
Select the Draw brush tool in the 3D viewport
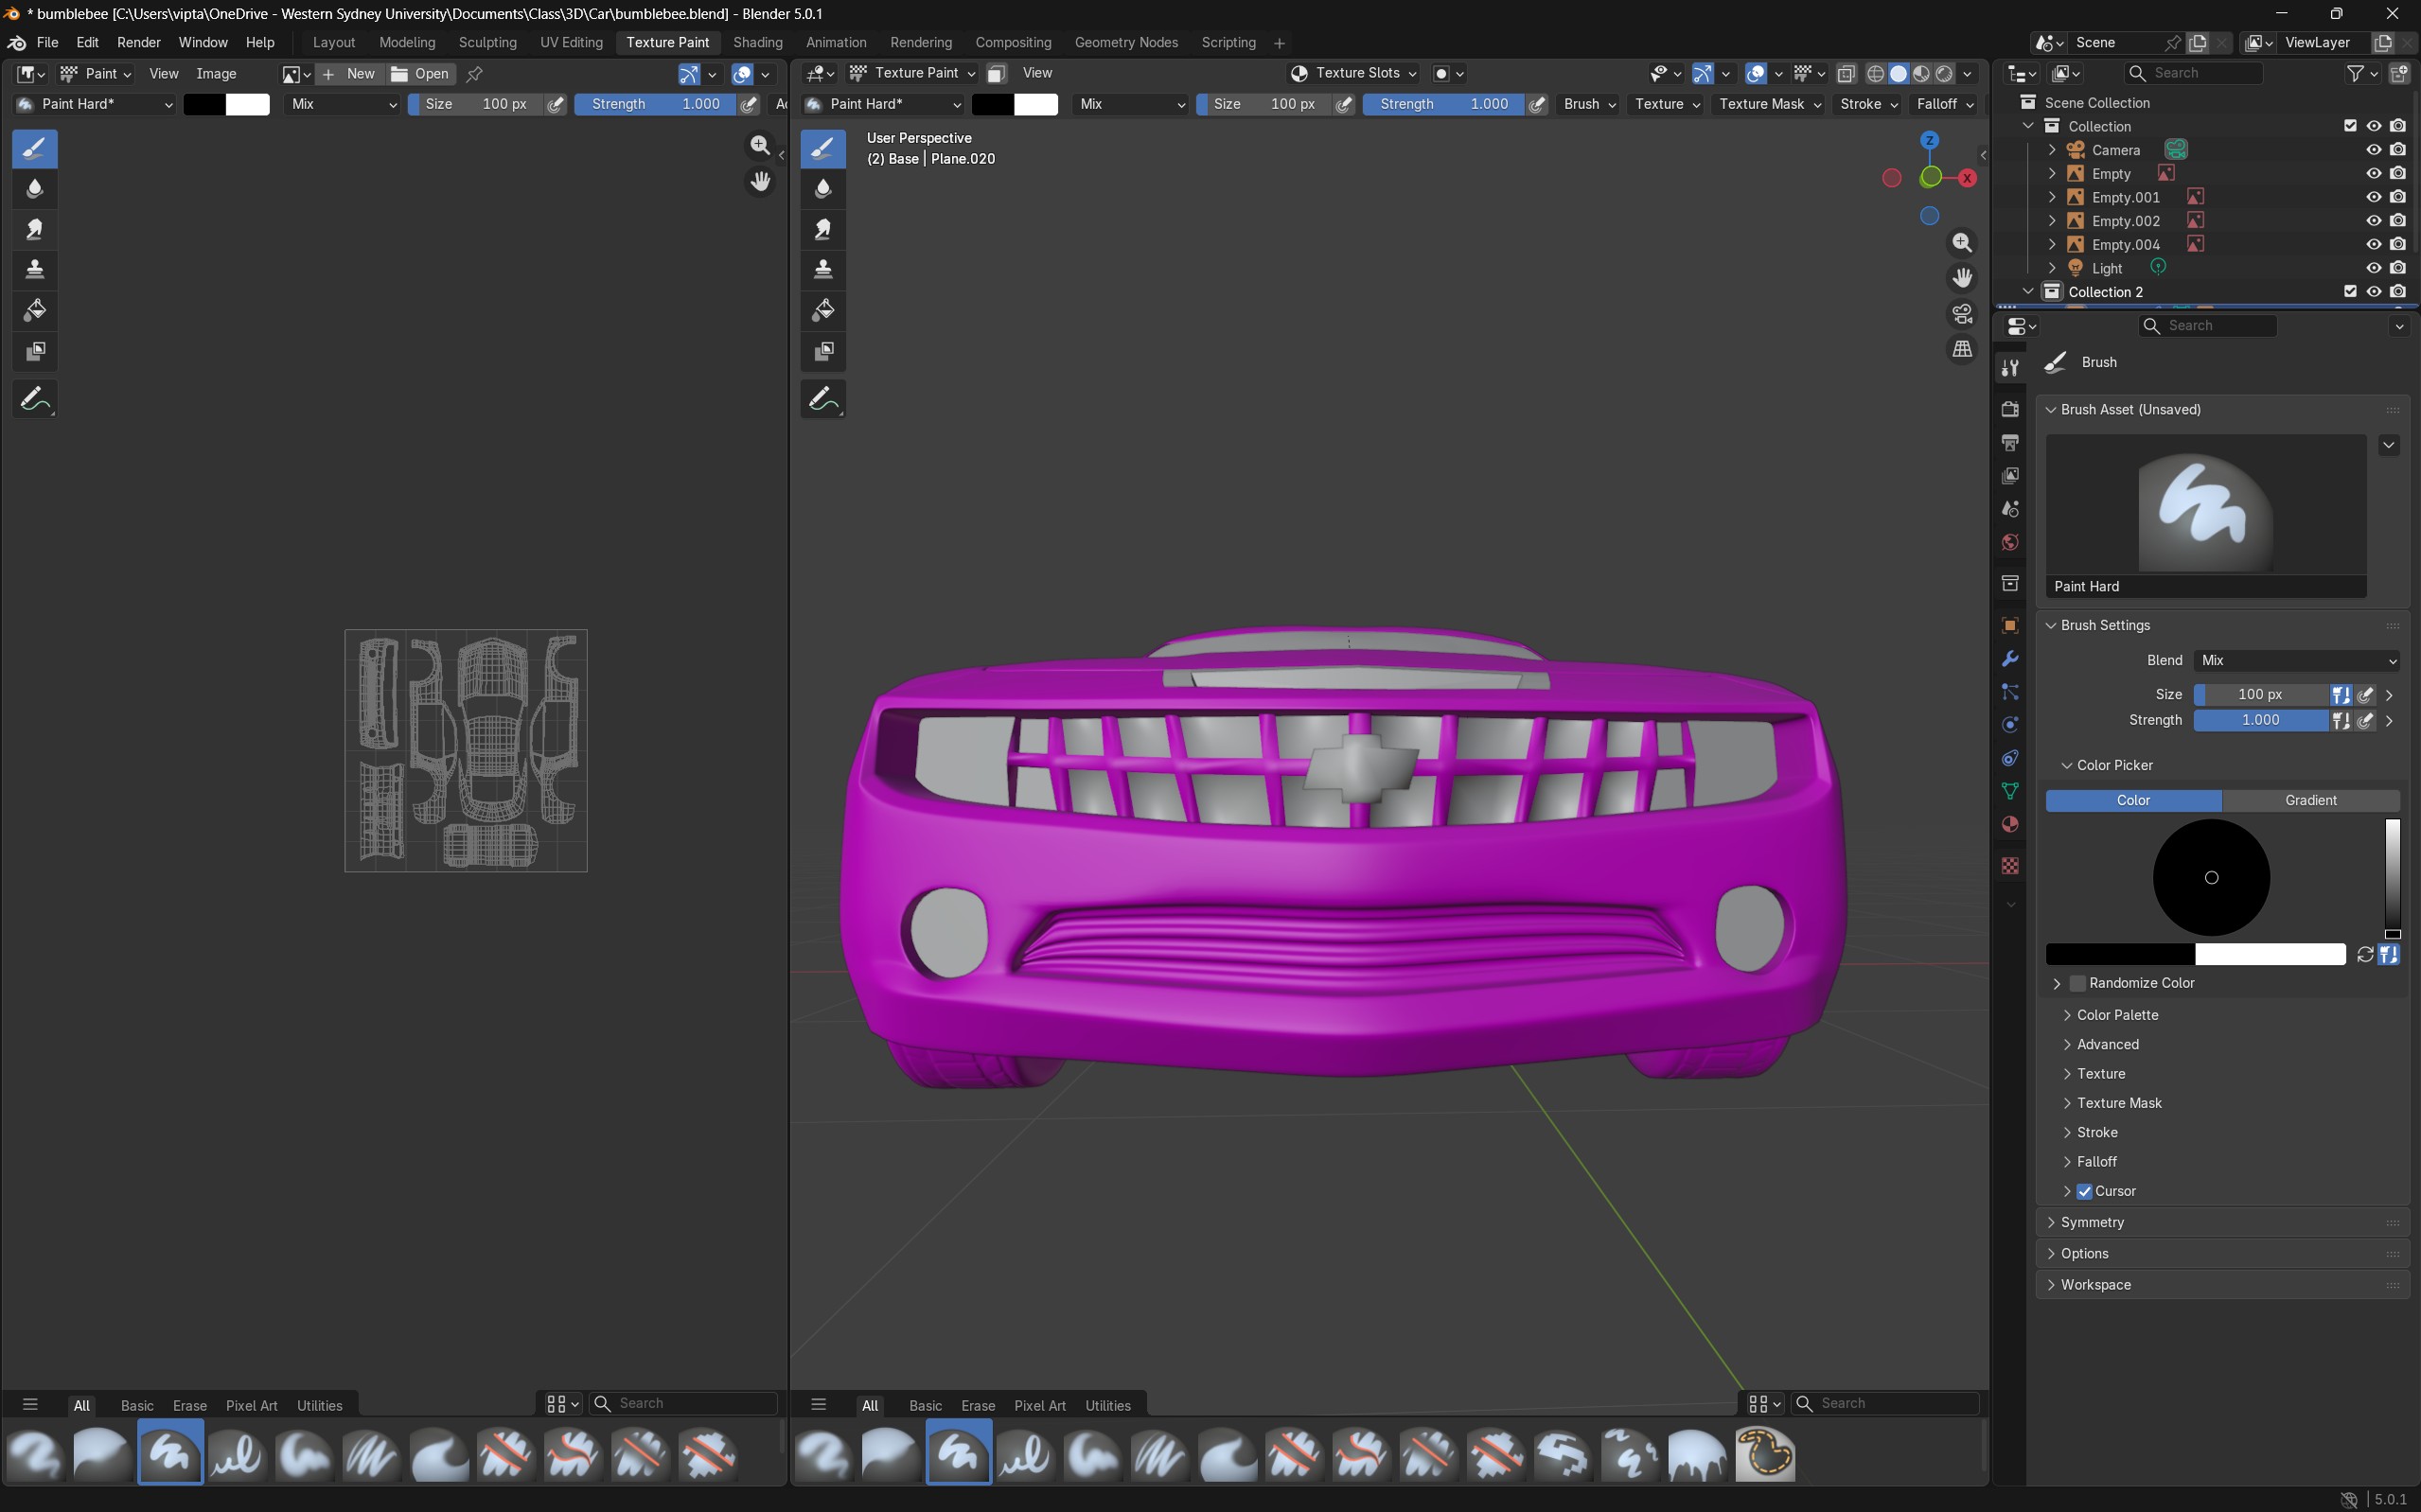(823, 149)
